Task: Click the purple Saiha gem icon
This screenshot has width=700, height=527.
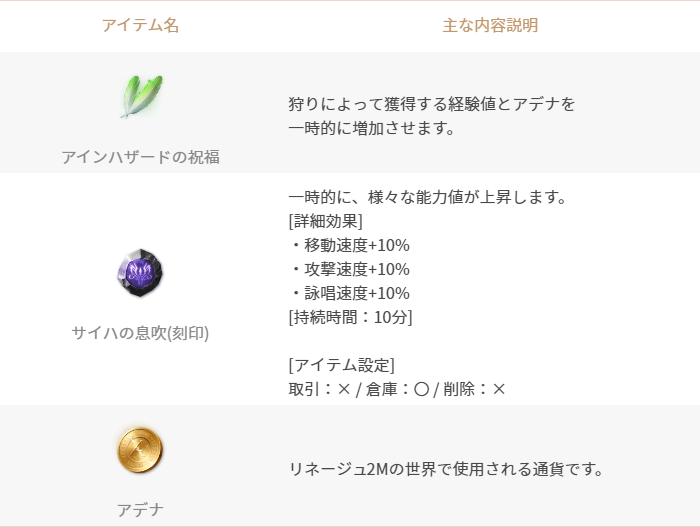Action: click(140, 273)
